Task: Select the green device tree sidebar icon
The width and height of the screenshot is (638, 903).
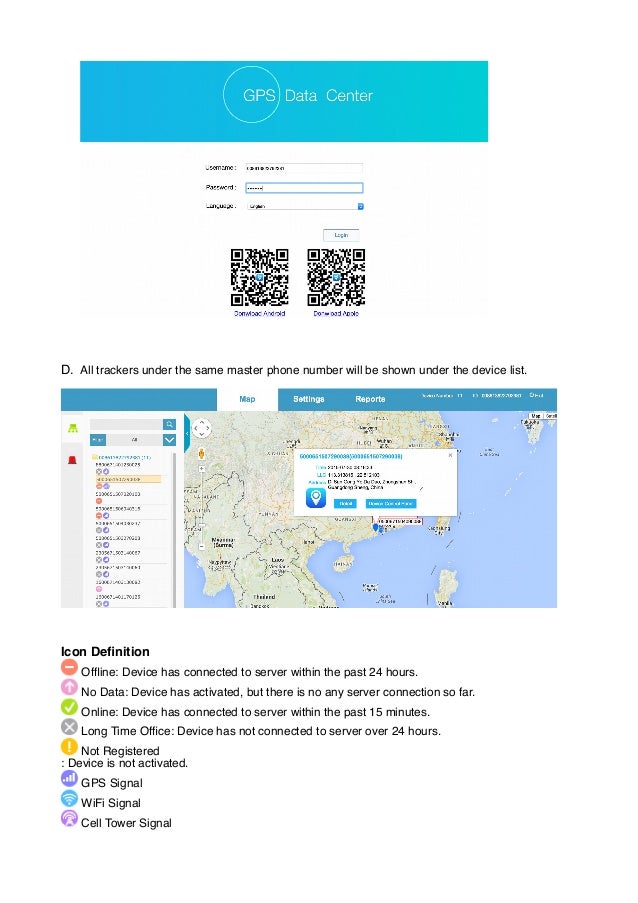Action: (x=73, y=428)
